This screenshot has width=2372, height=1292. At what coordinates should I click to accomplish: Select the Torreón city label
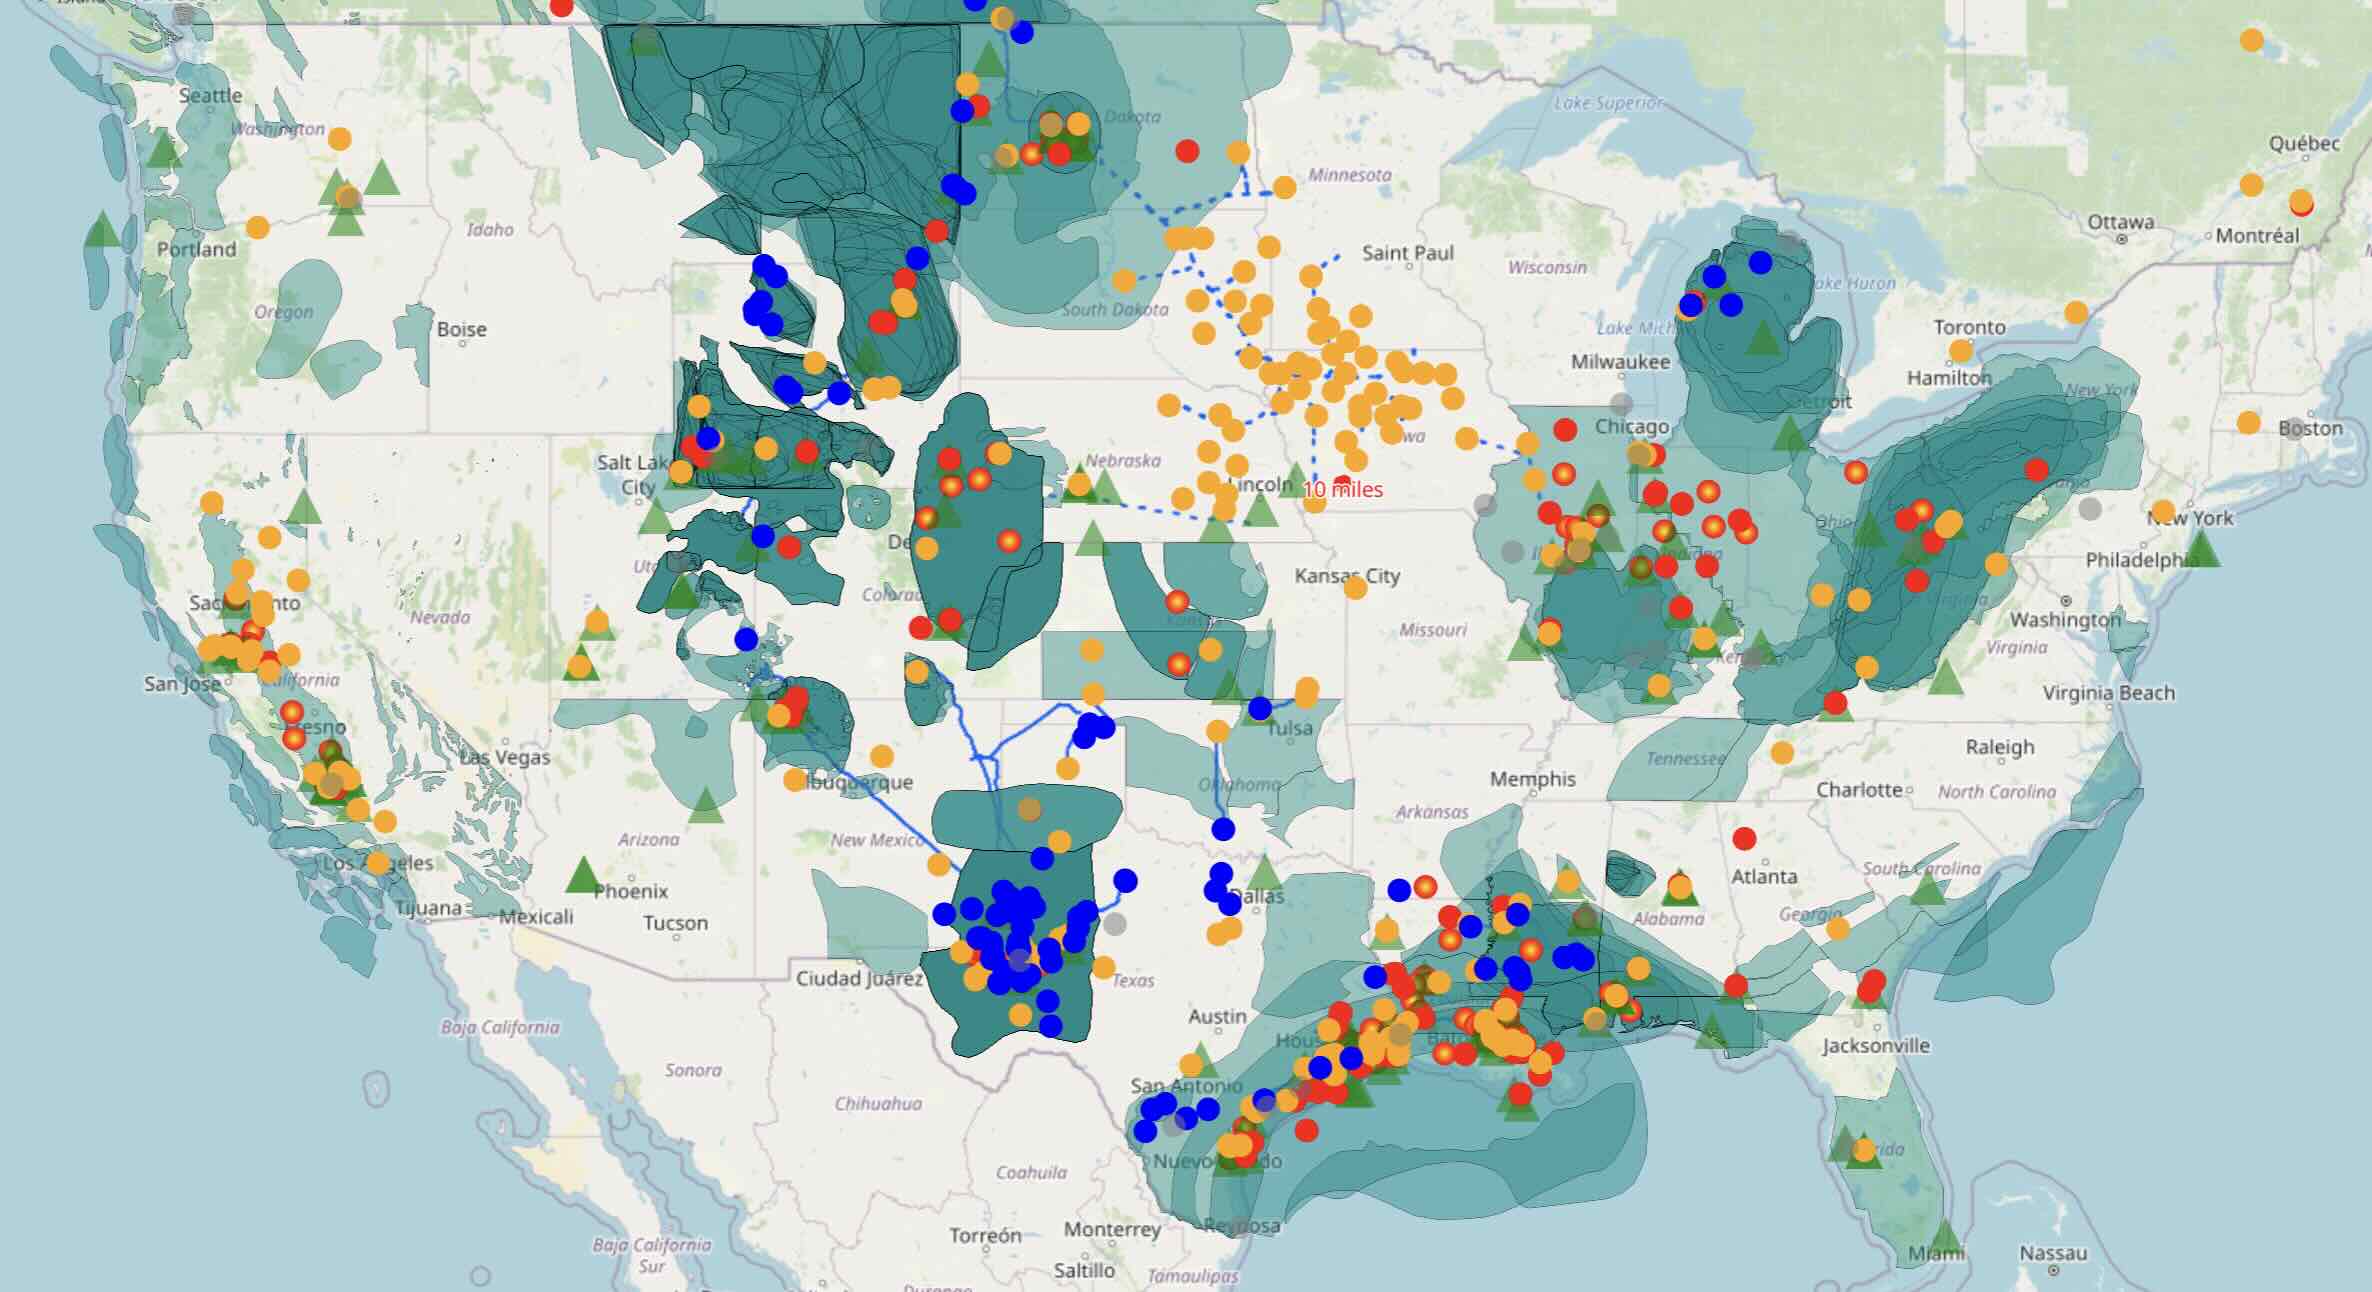pyautogui.click(x=985, y=1236)
